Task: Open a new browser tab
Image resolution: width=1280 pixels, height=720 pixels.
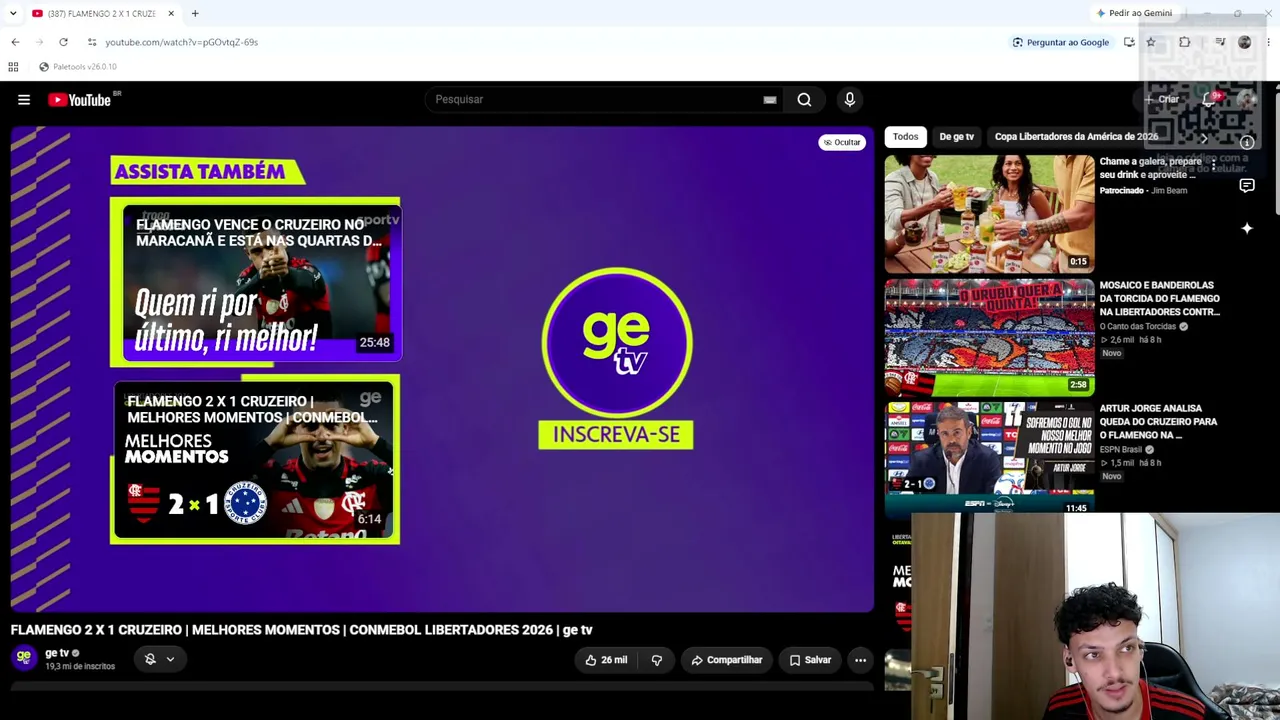Action: pos(195,13)
